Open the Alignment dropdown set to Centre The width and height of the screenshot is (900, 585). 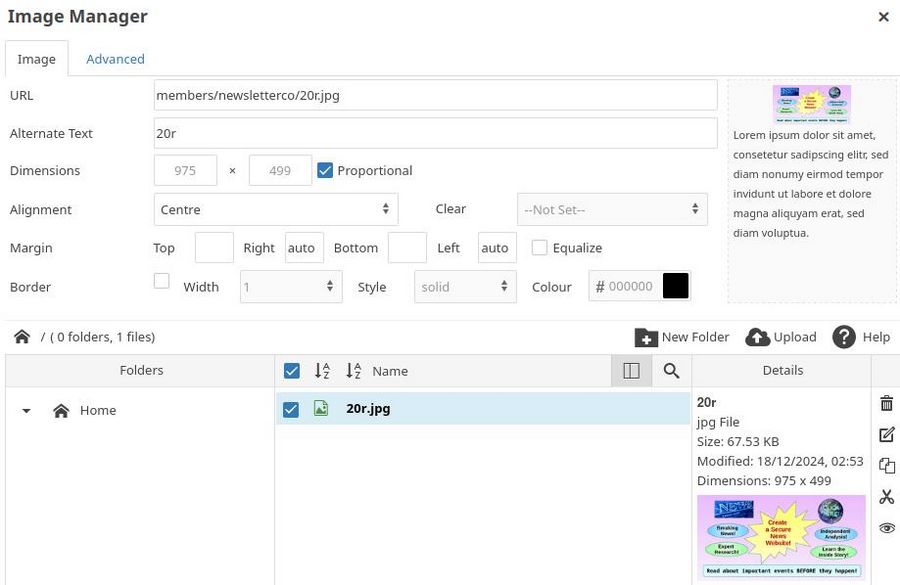pyautogui.click(x=276, y=209)
